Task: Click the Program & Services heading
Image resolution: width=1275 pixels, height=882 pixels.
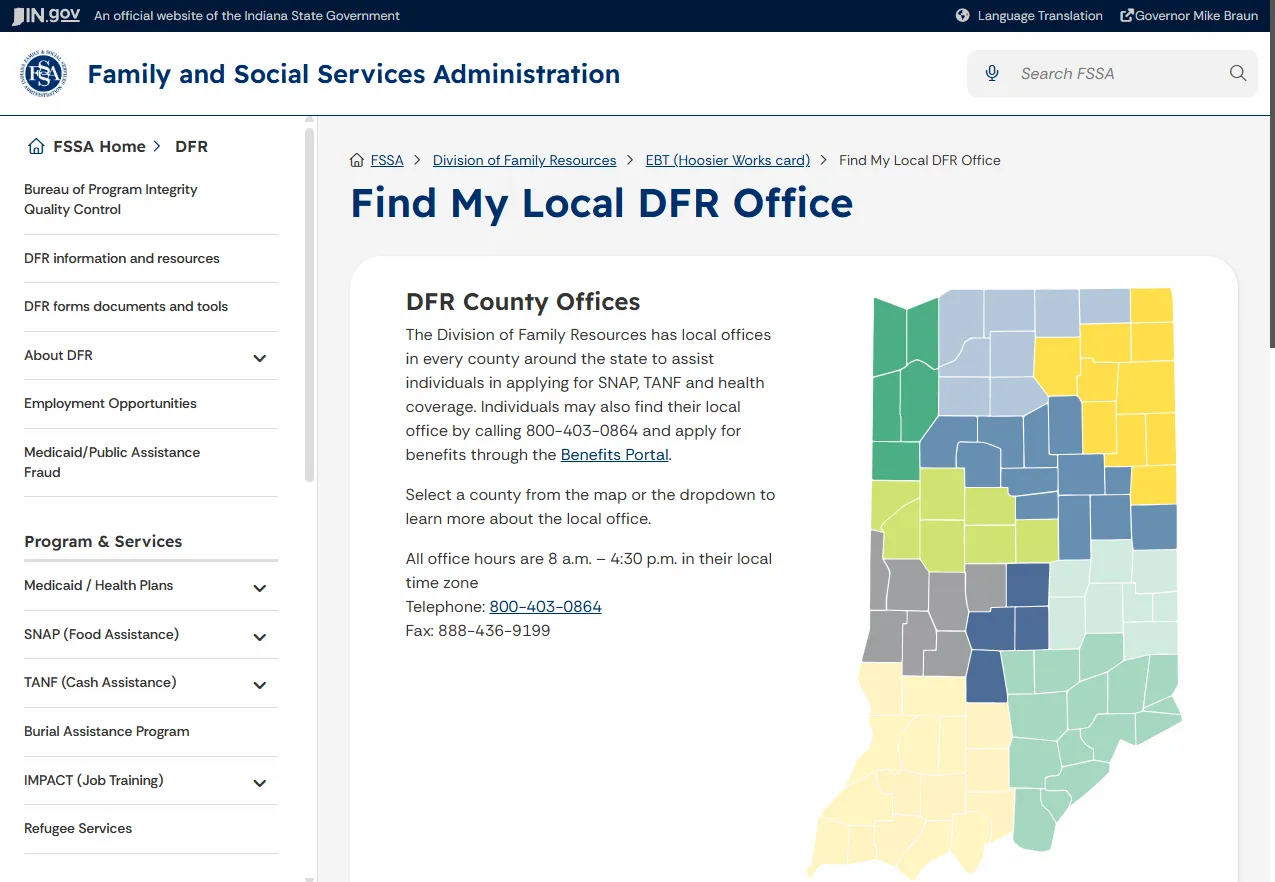Action: pos(103,541)
